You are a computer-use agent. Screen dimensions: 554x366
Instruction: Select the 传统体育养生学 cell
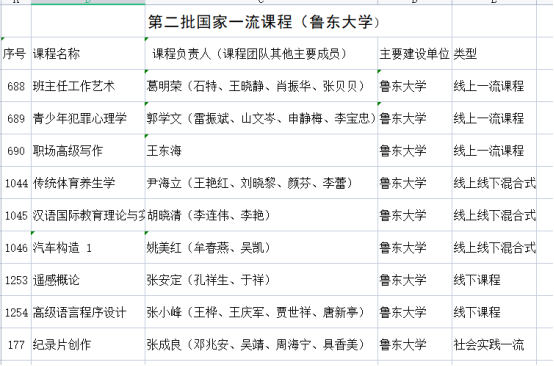pyautogui.click(x=88, y=183)
